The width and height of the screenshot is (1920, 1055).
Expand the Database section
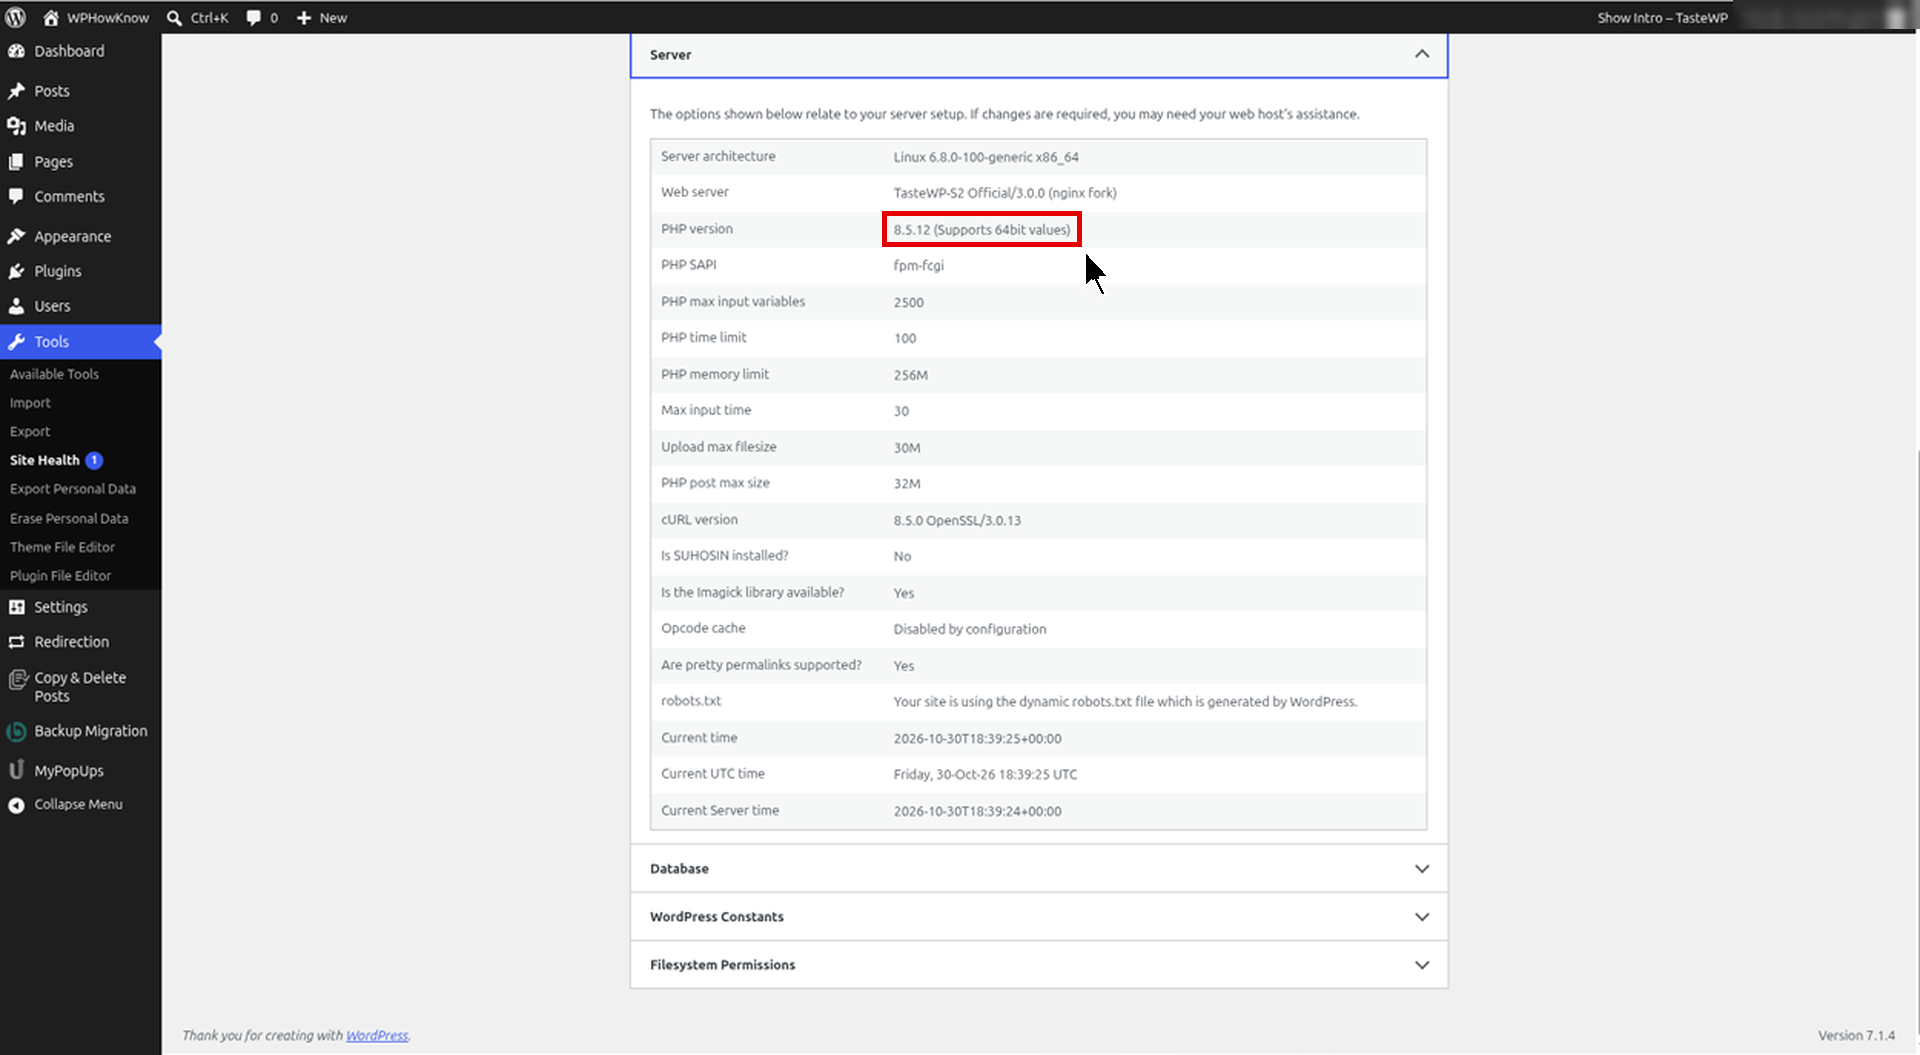(1039, 869)
